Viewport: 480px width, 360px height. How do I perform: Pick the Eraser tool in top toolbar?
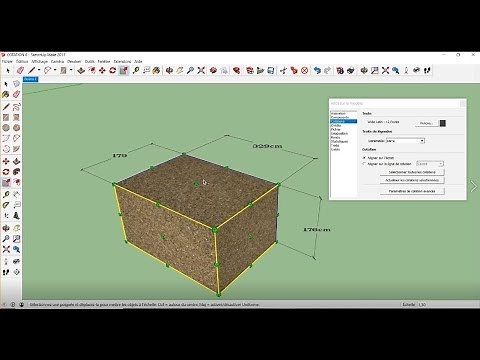(x=20, y=70)
